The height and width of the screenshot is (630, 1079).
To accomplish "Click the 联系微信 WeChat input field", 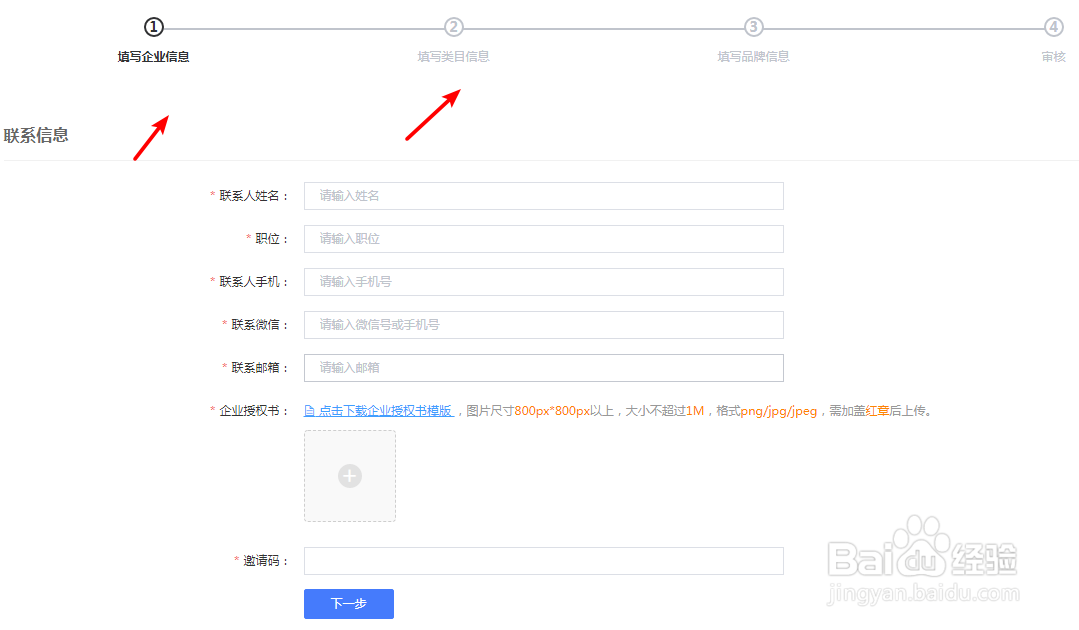I will pyautogui.click(x=543, y=324).
